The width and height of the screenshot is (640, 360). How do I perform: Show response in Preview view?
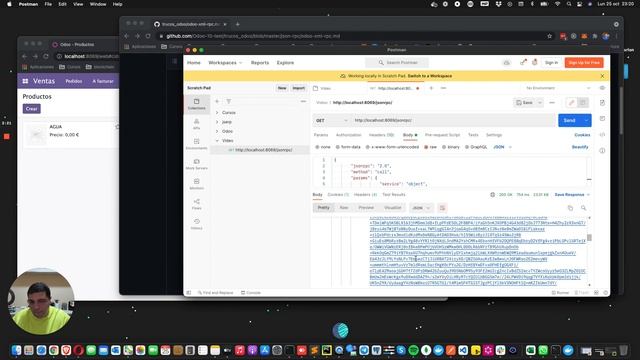point(366,208)
